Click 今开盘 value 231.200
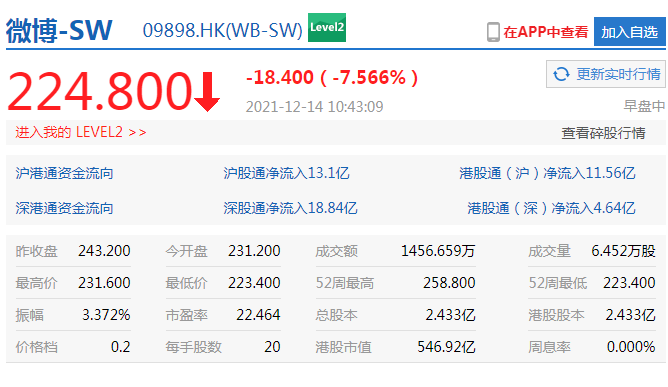Image resolution: width=668 pixels, height=387 pixels. 254,251
